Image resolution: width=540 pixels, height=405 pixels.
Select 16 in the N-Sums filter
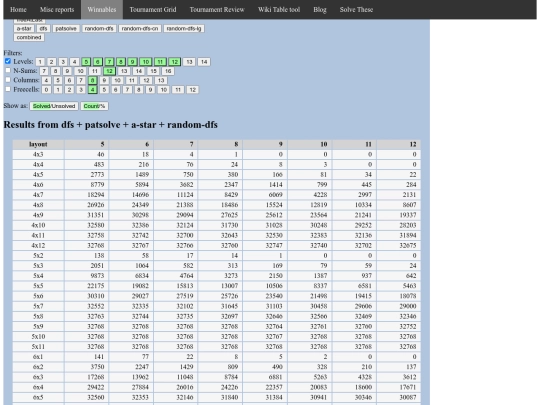[168, 71]
